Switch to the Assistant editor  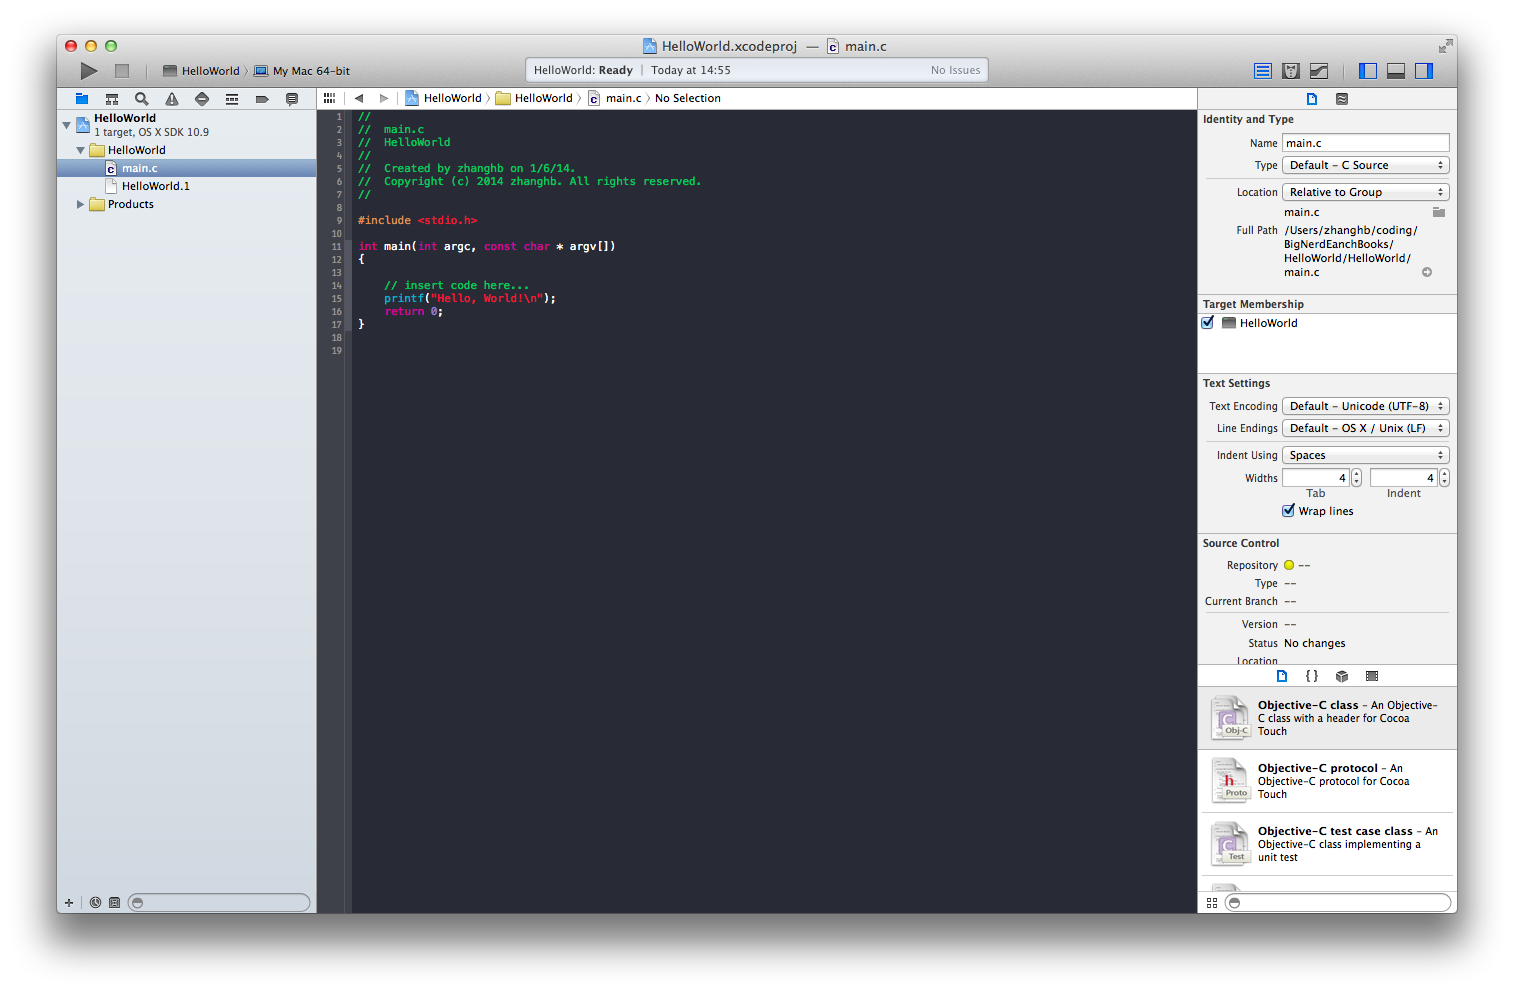pyautogui.click(x=1291, y=71)
